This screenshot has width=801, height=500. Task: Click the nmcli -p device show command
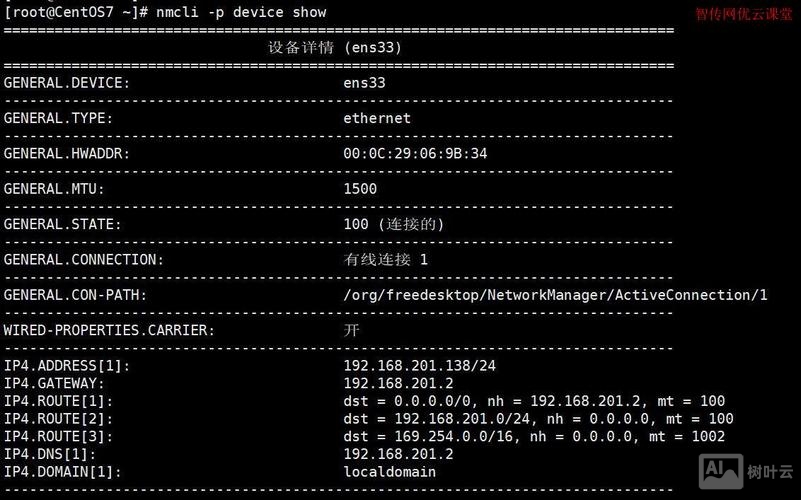[x=240, y=12]
